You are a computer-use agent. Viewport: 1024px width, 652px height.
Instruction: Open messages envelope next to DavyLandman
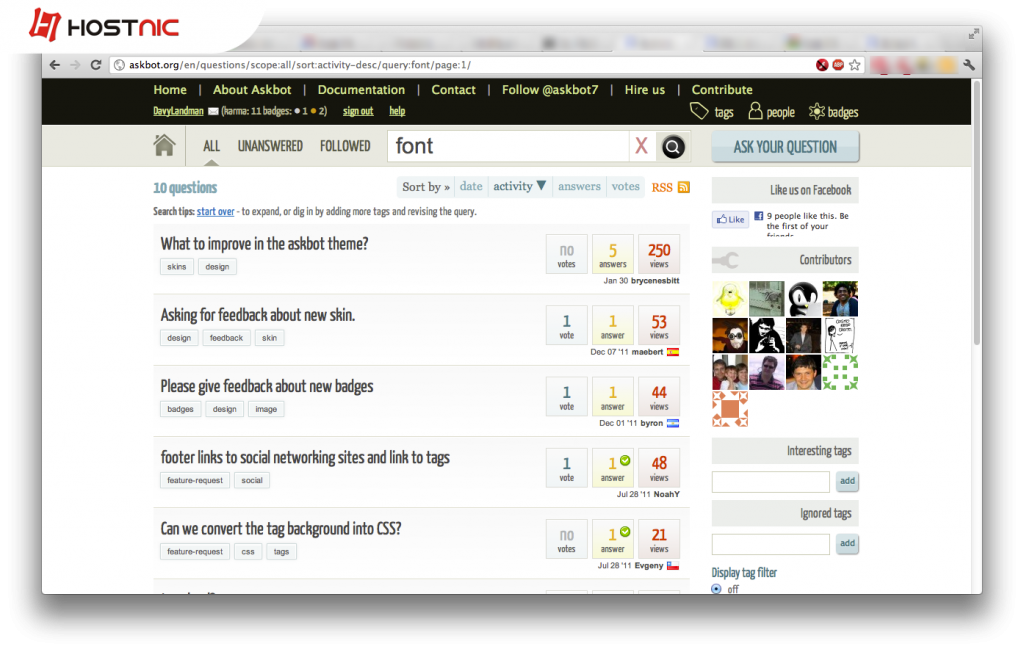click(213, 112)
